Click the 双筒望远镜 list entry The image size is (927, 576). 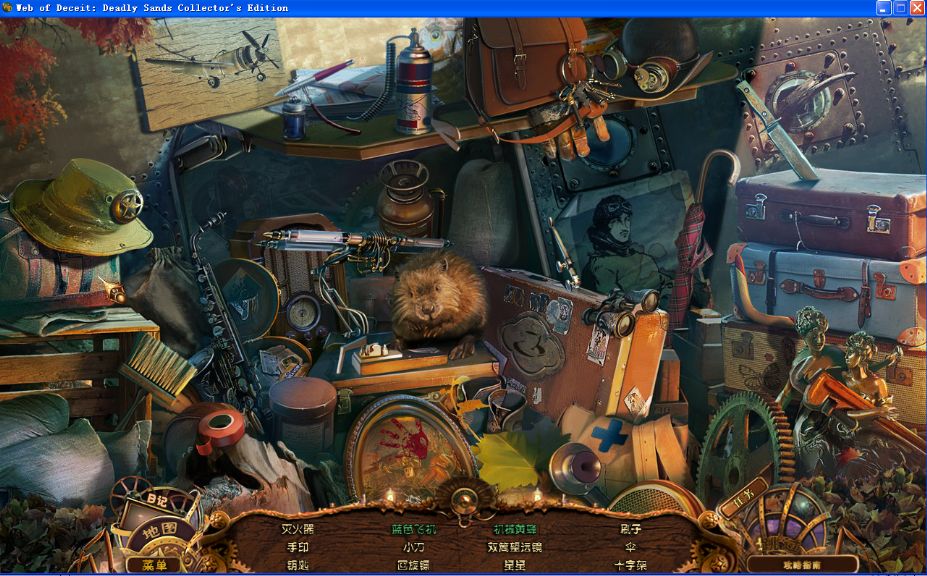click(515, 547)
